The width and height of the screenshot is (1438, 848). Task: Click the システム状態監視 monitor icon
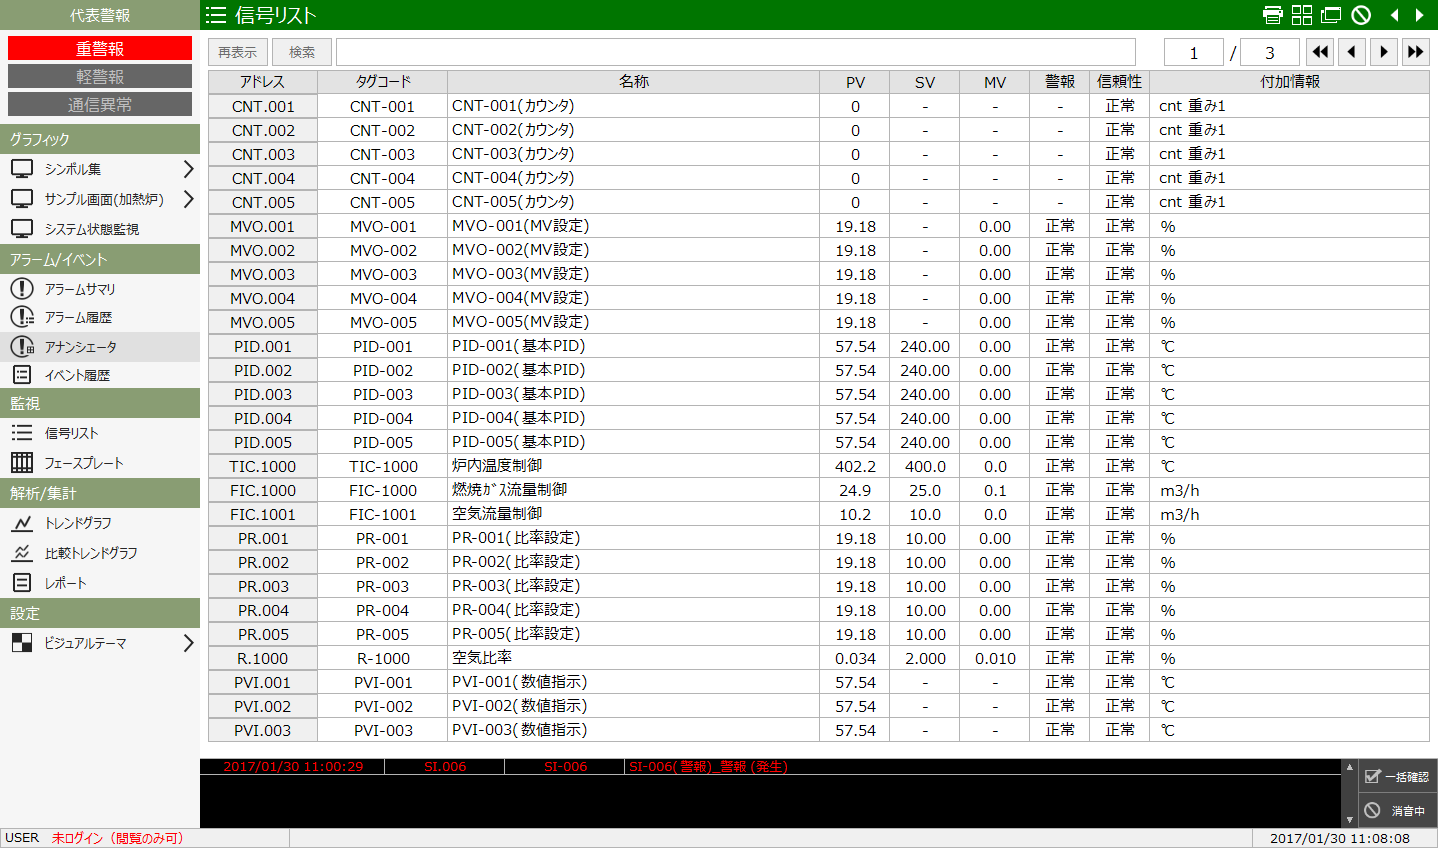tap(22, 229)
